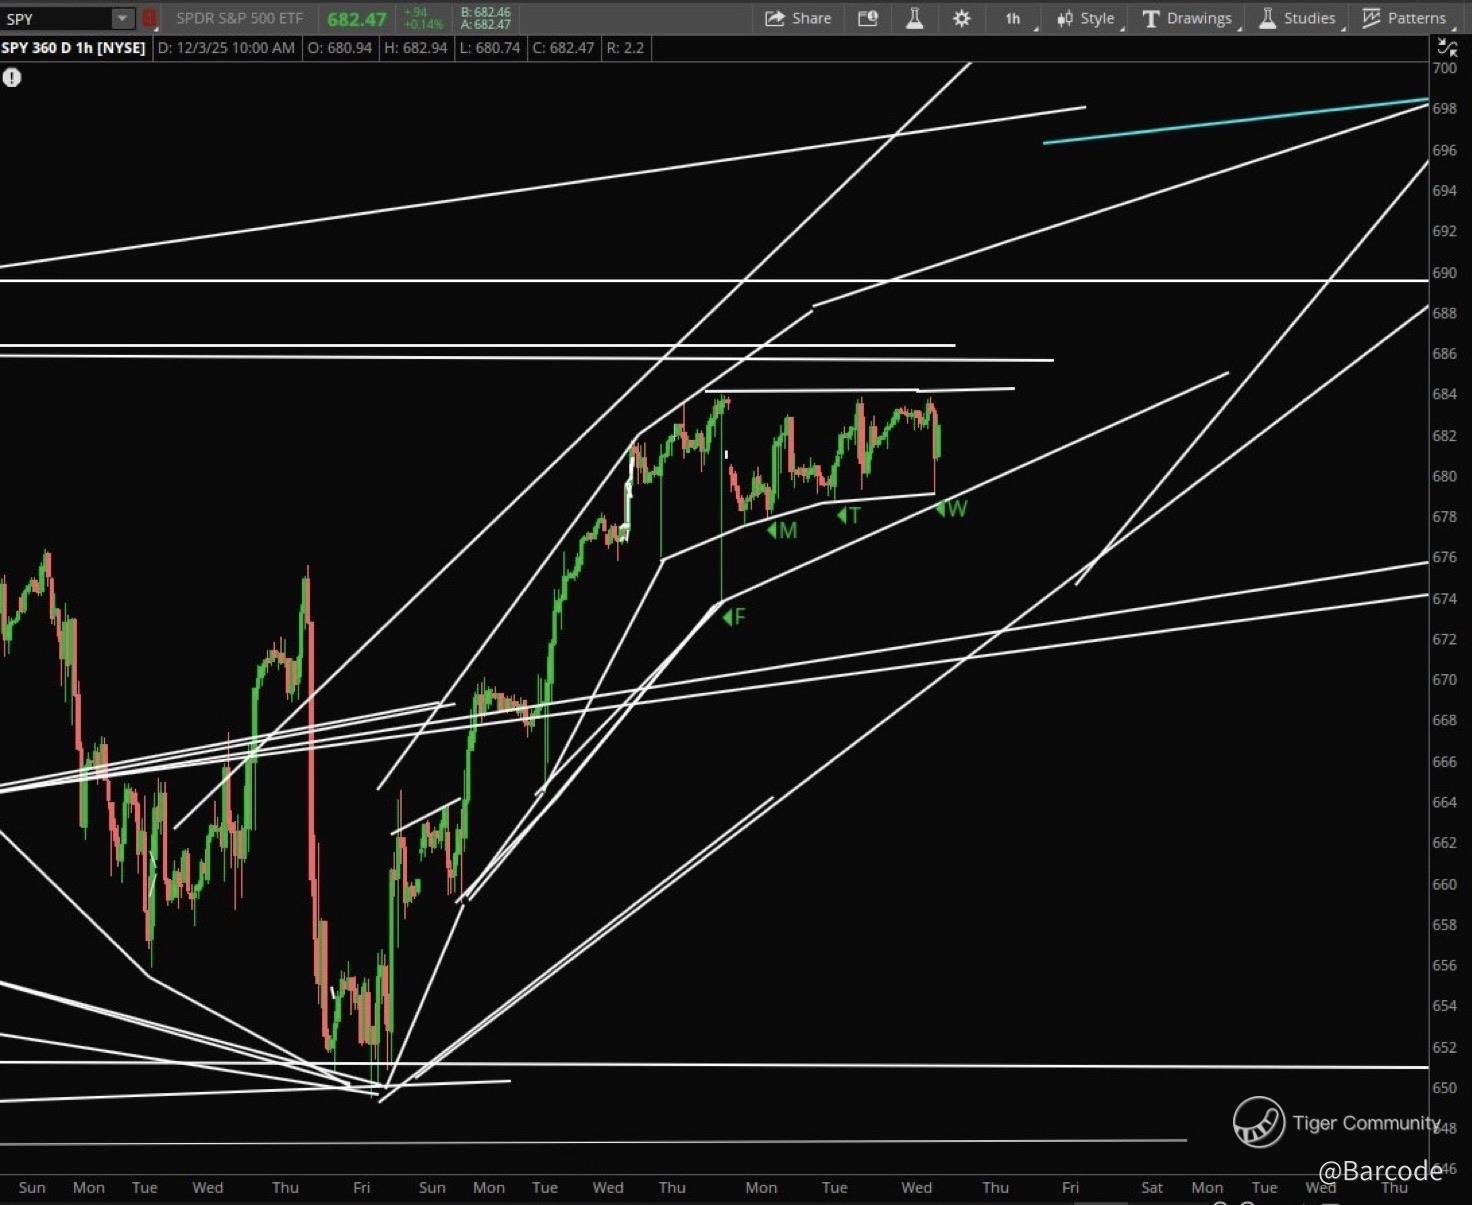Click the 690 price axis label
Image resolution: width=1472 pixels, height=1205 pixels.
(1444, 272)
